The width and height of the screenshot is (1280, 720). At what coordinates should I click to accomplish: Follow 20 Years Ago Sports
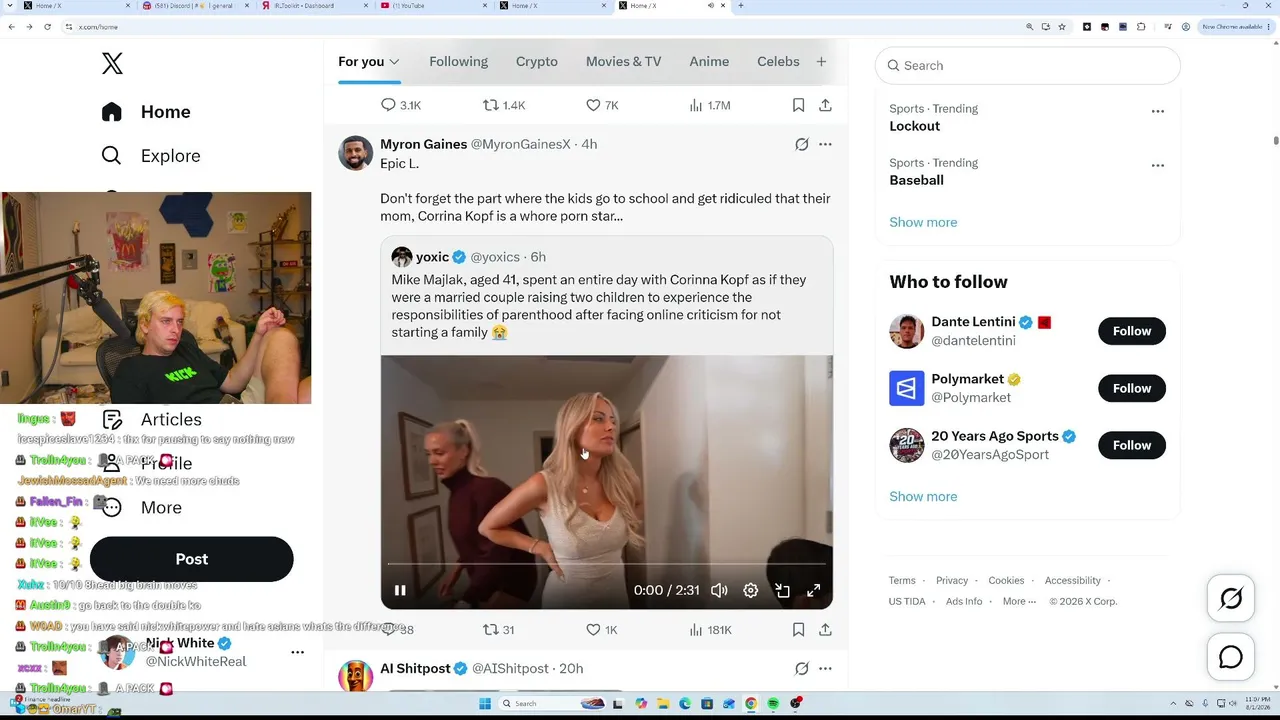pyautogui.click(x=1132, y=445)
